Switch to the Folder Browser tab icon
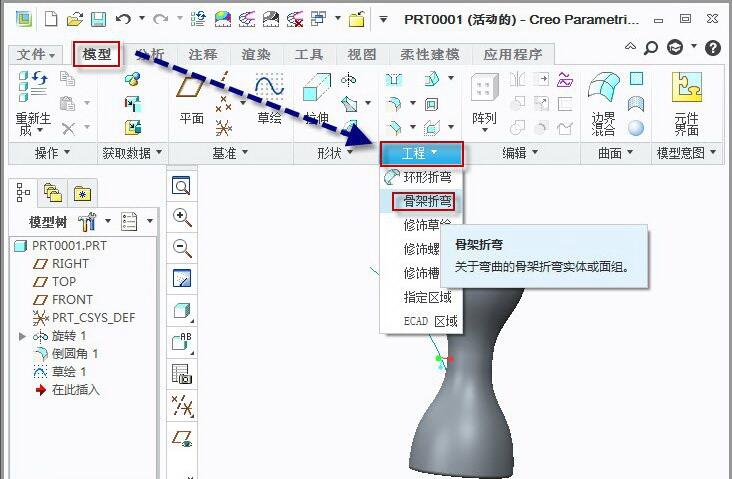Viewport: 732px width, 479px height. click(x=52, y=192)
